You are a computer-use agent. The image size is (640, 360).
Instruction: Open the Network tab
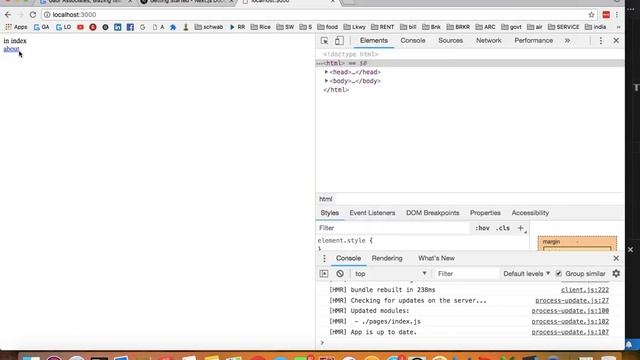click(489, 41)
